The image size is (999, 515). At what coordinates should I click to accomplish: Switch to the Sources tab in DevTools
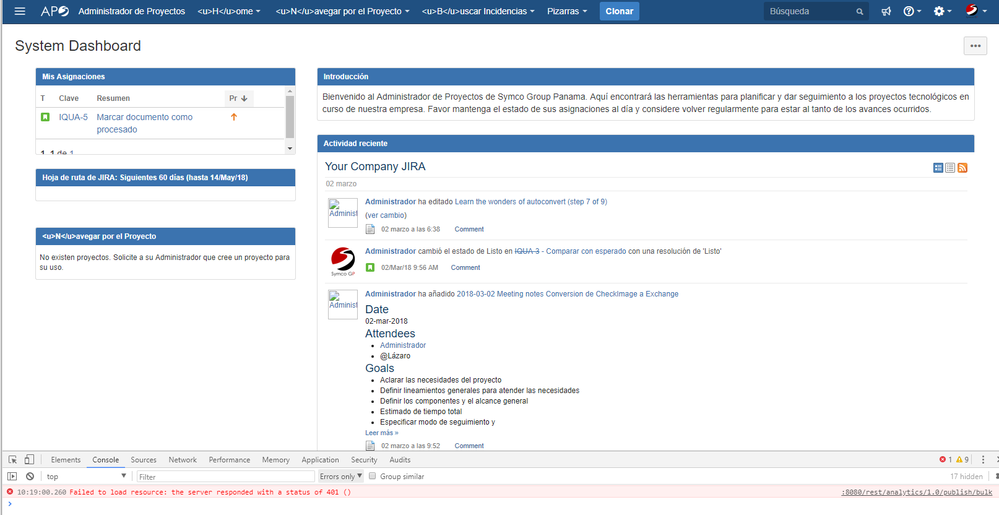[x=143, y=460]
